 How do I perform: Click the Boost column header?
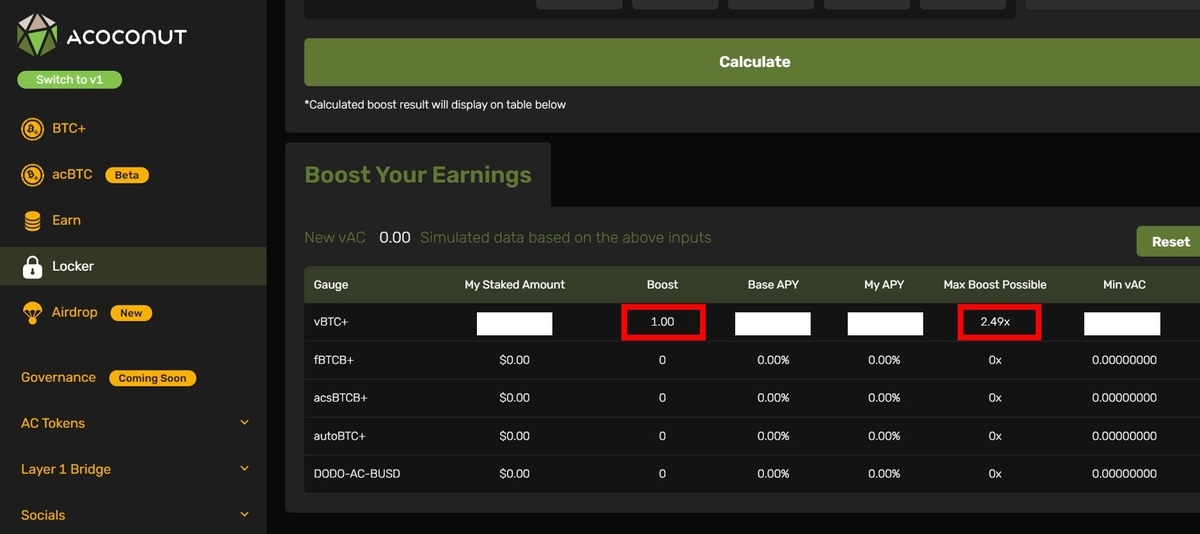coord(662,285)
